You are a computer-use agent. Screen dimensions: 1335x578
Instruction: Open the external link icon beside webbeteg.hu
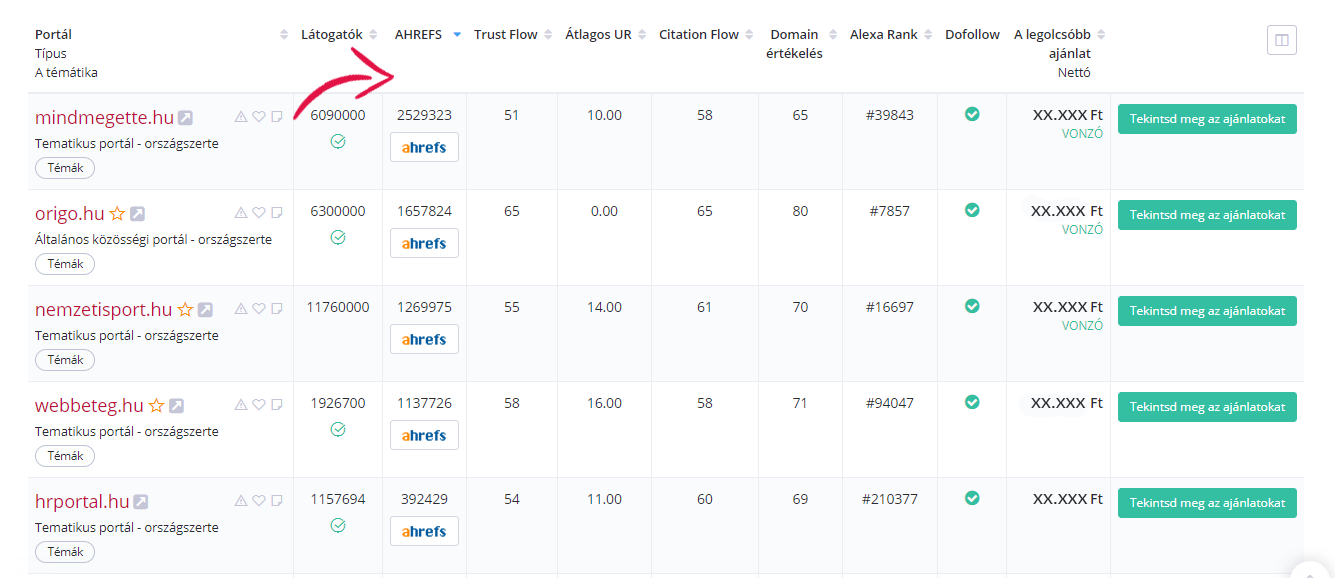tap(176, 406)
